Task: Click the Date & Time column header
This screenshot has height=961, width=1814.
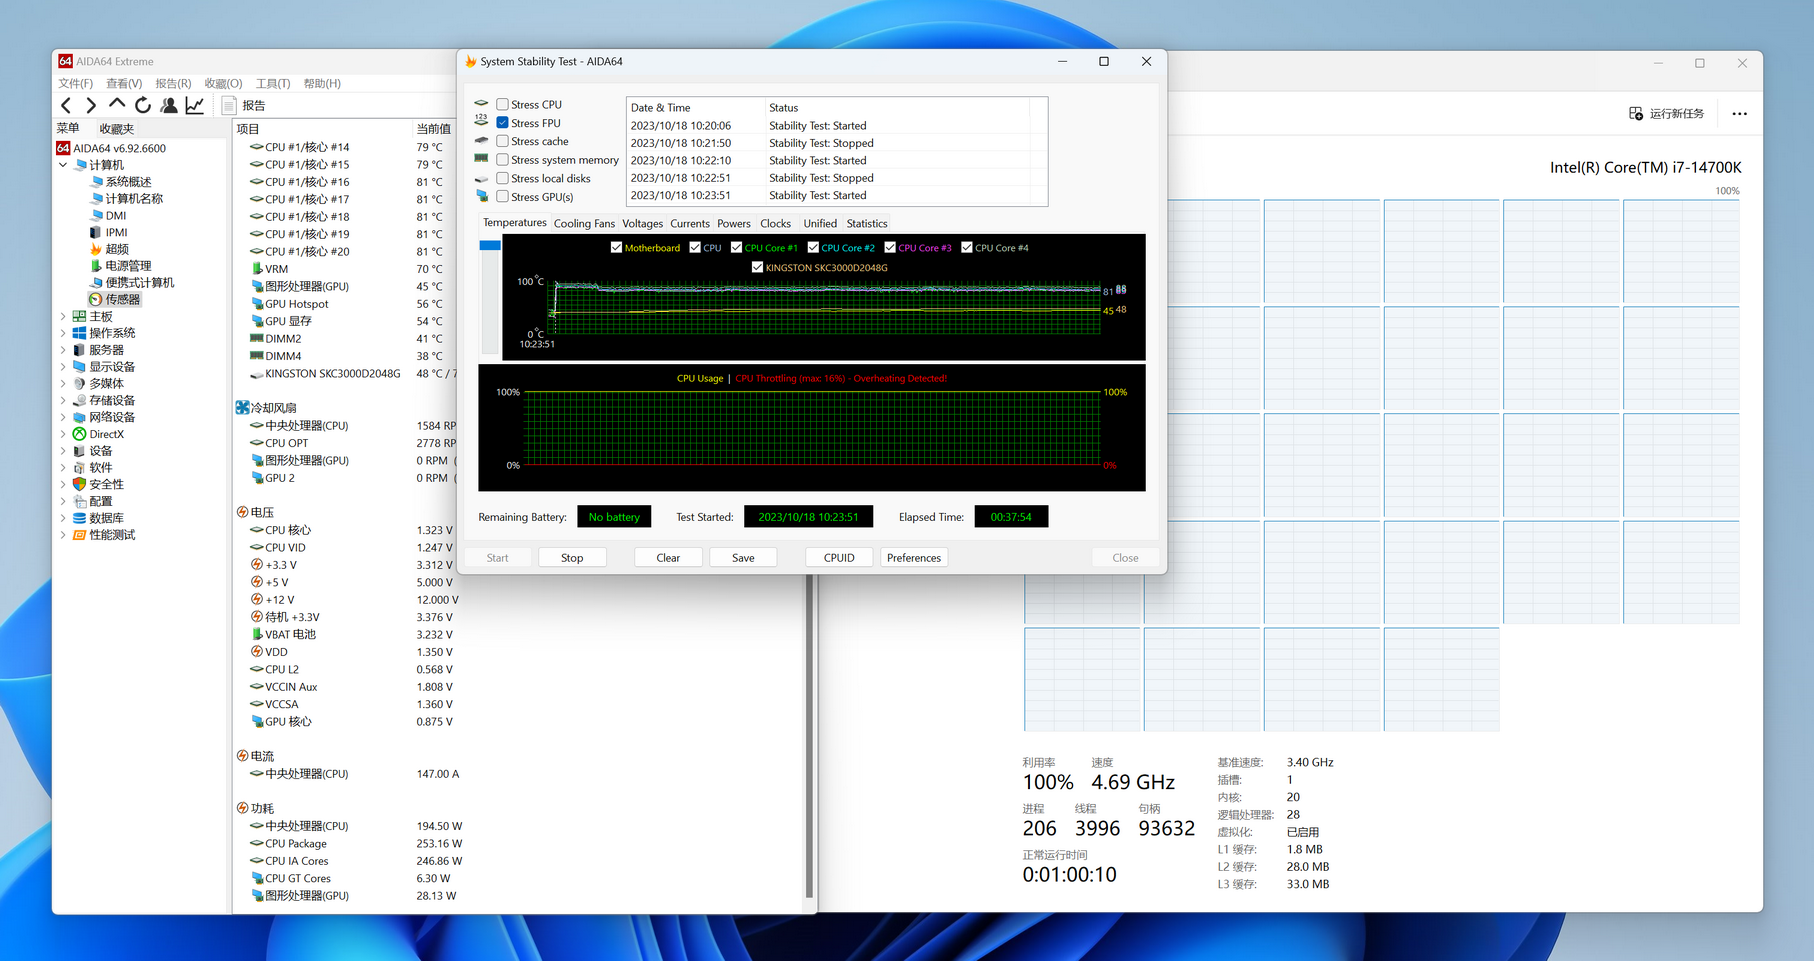Action: click(695, 108)
